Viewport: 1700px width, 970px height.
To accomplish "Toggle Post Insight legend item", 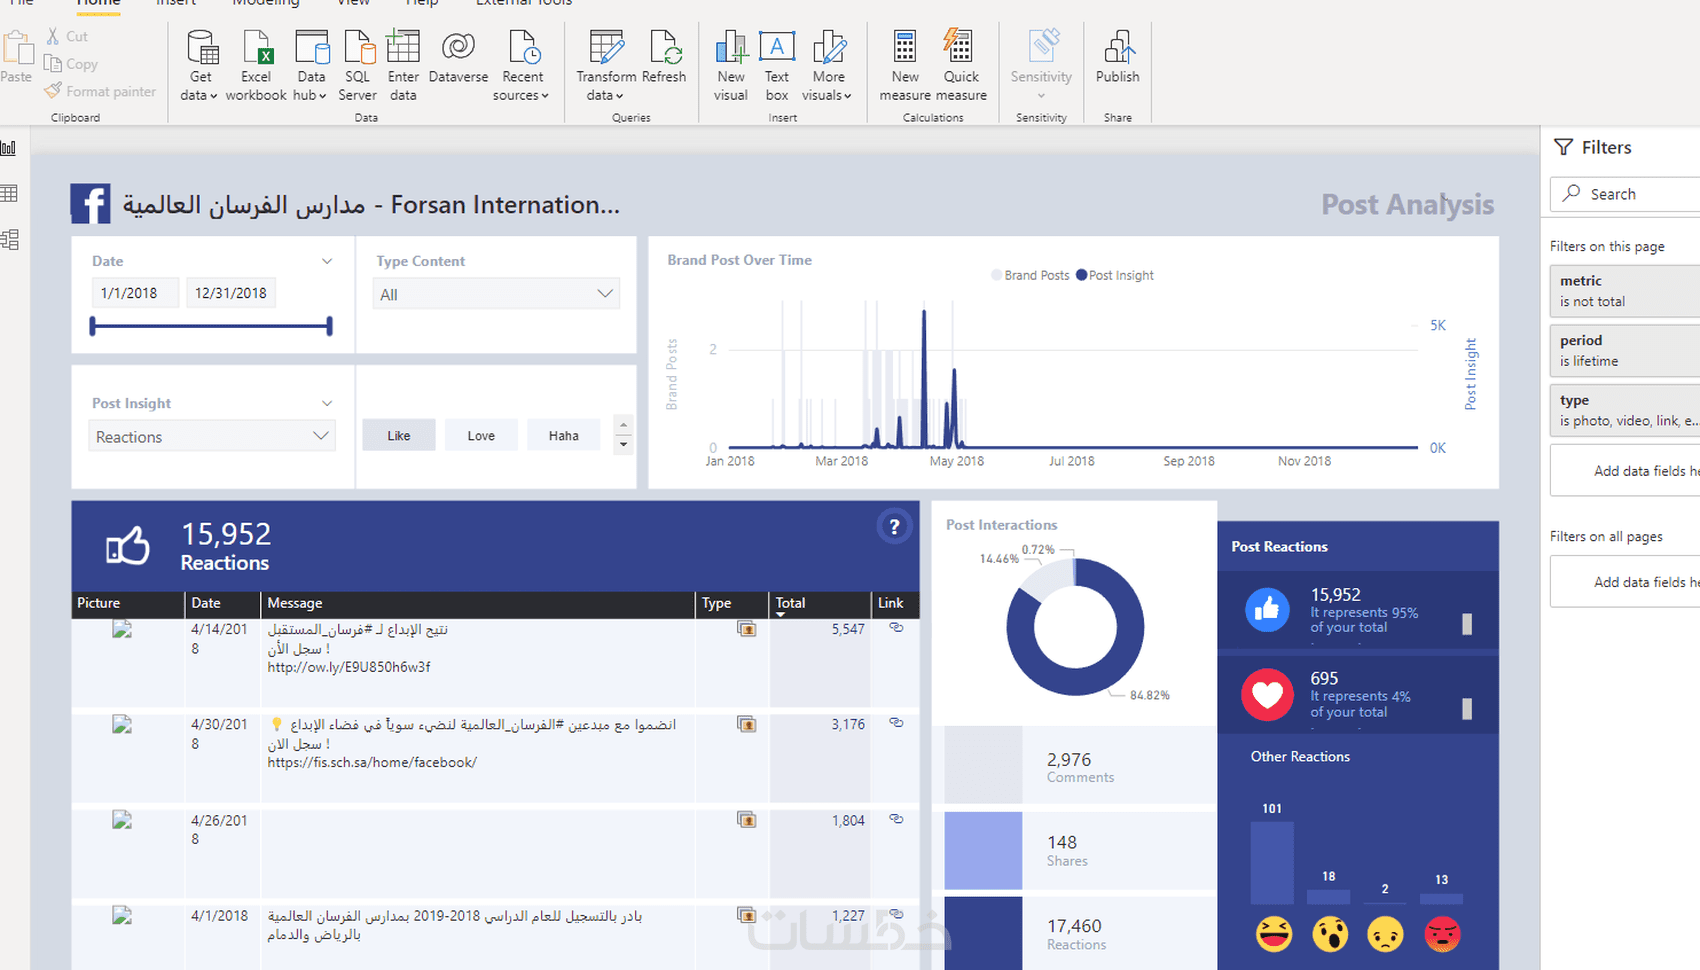I will (x=1114, y=275).
